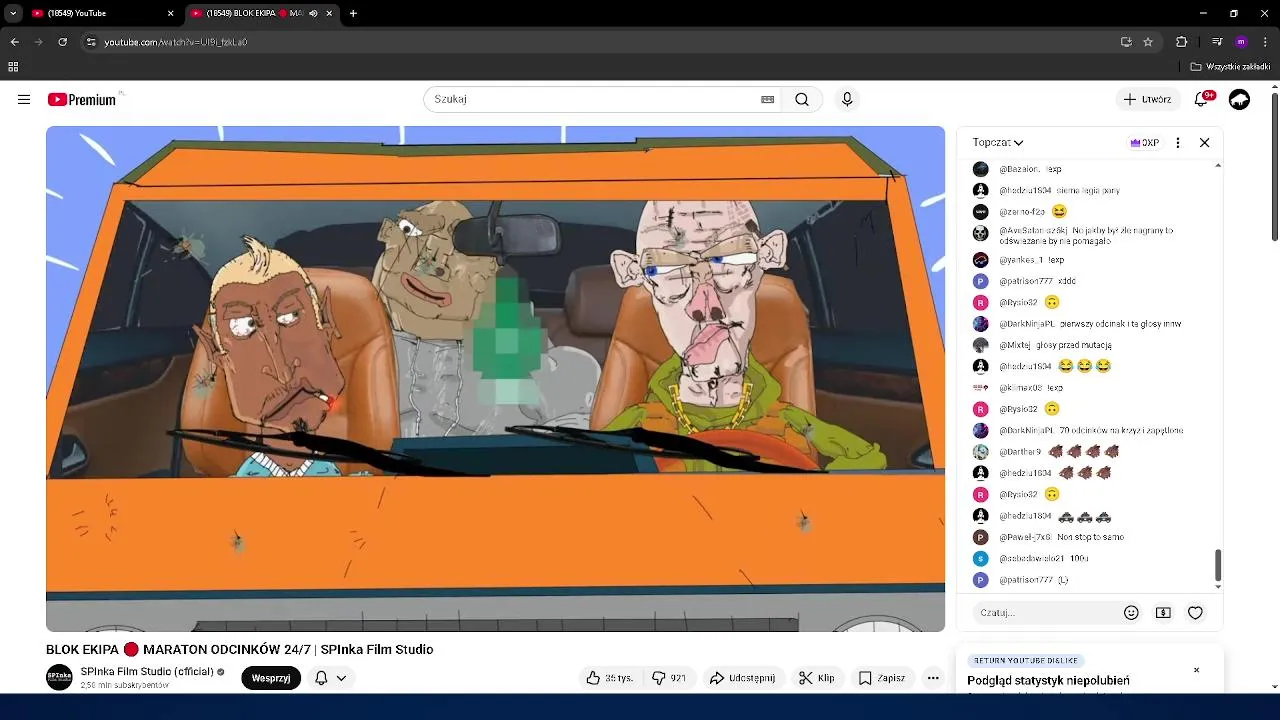Go to YouTube Premium home logo
This screenshot has height=720, width=1280.
pyautogui.click(x=82, y=99)
